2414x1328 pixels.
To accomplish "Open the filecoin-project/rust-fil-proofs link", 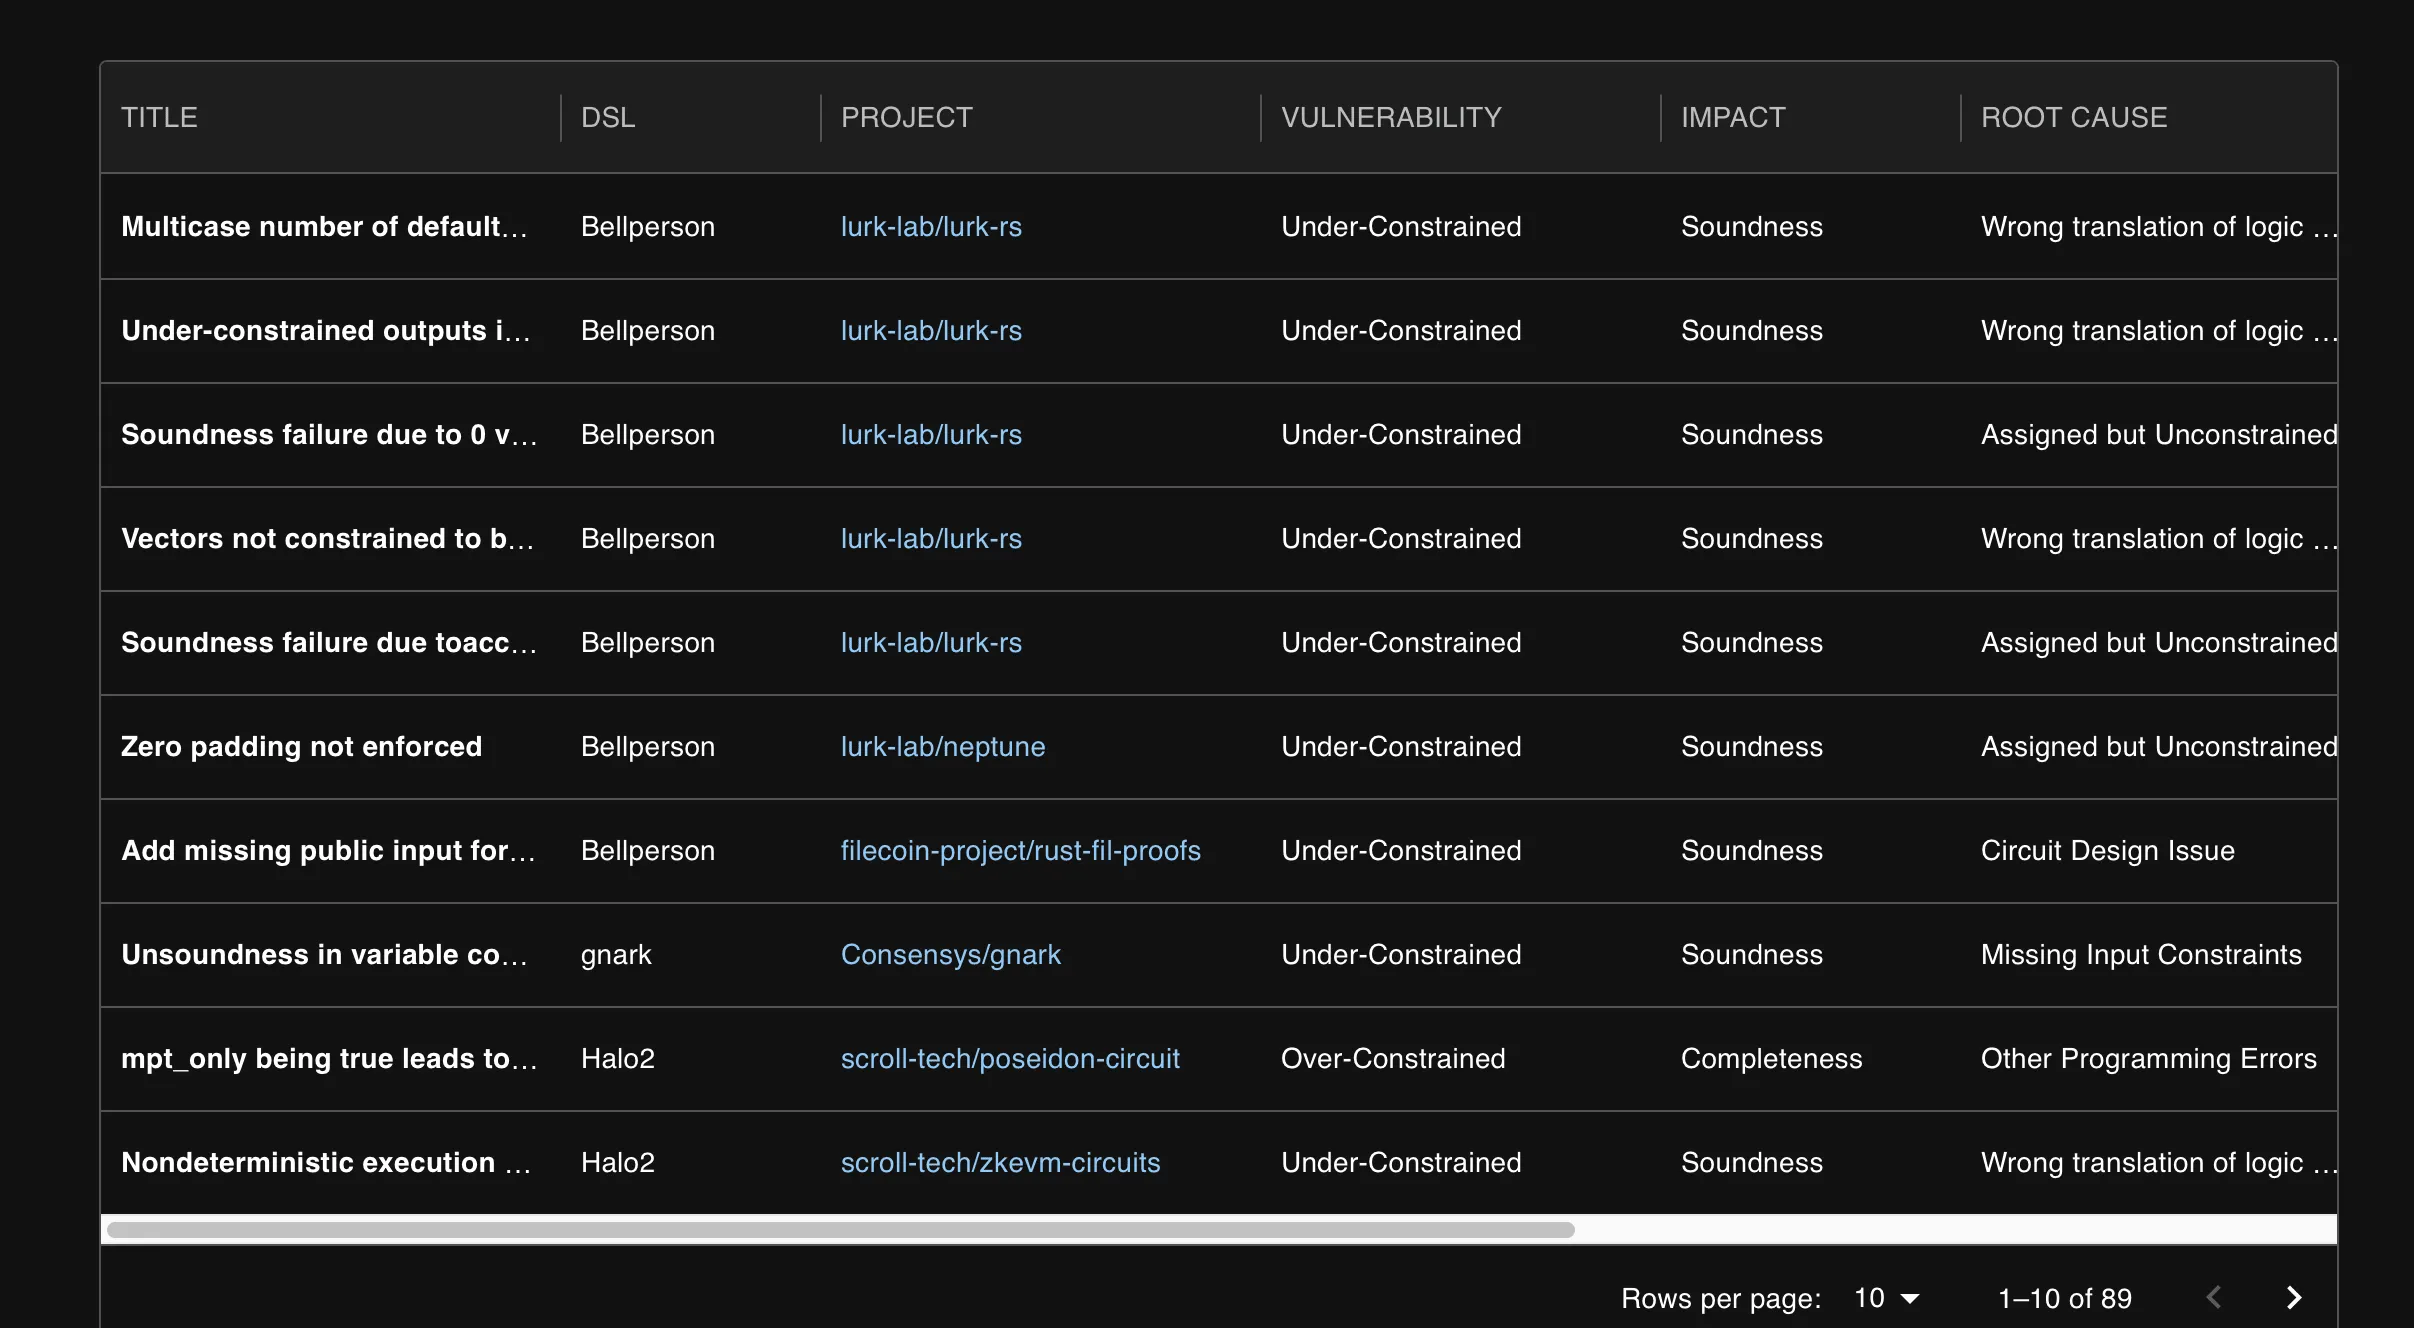I will click(x=1019, y=850).
